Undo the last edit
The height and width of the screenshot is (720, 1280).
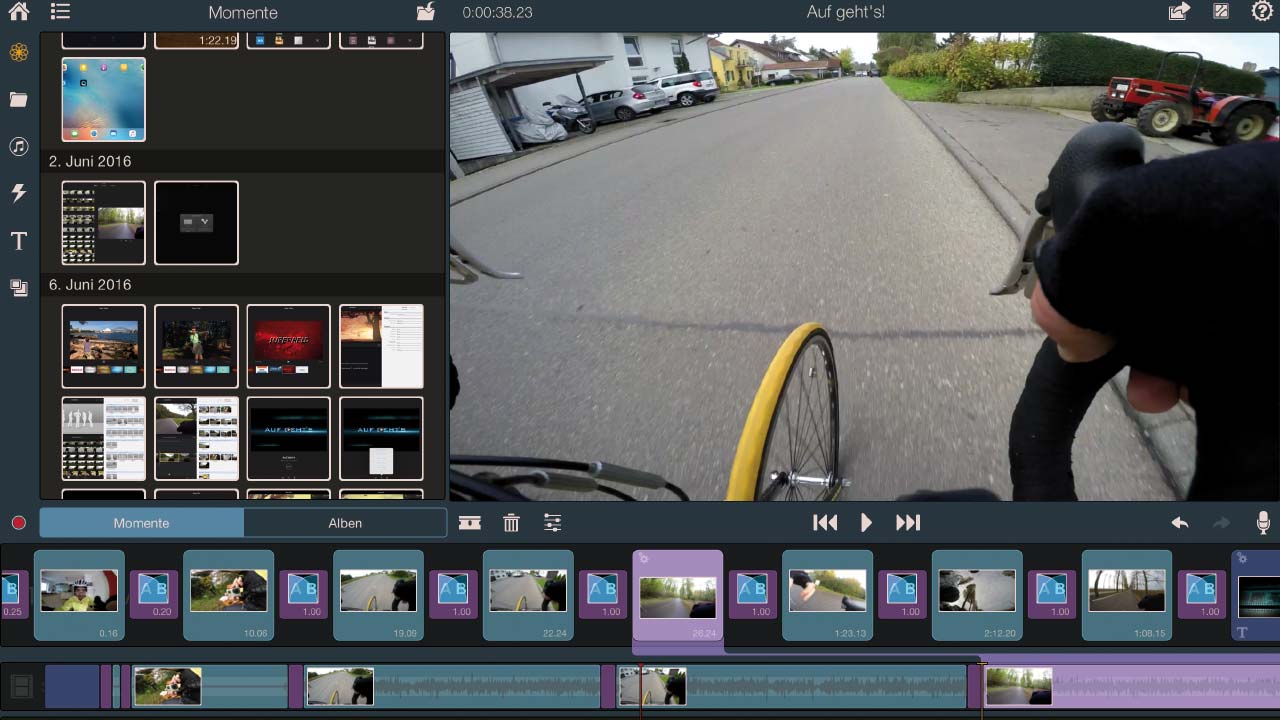pyautogui.click(x=1180, y=523)
